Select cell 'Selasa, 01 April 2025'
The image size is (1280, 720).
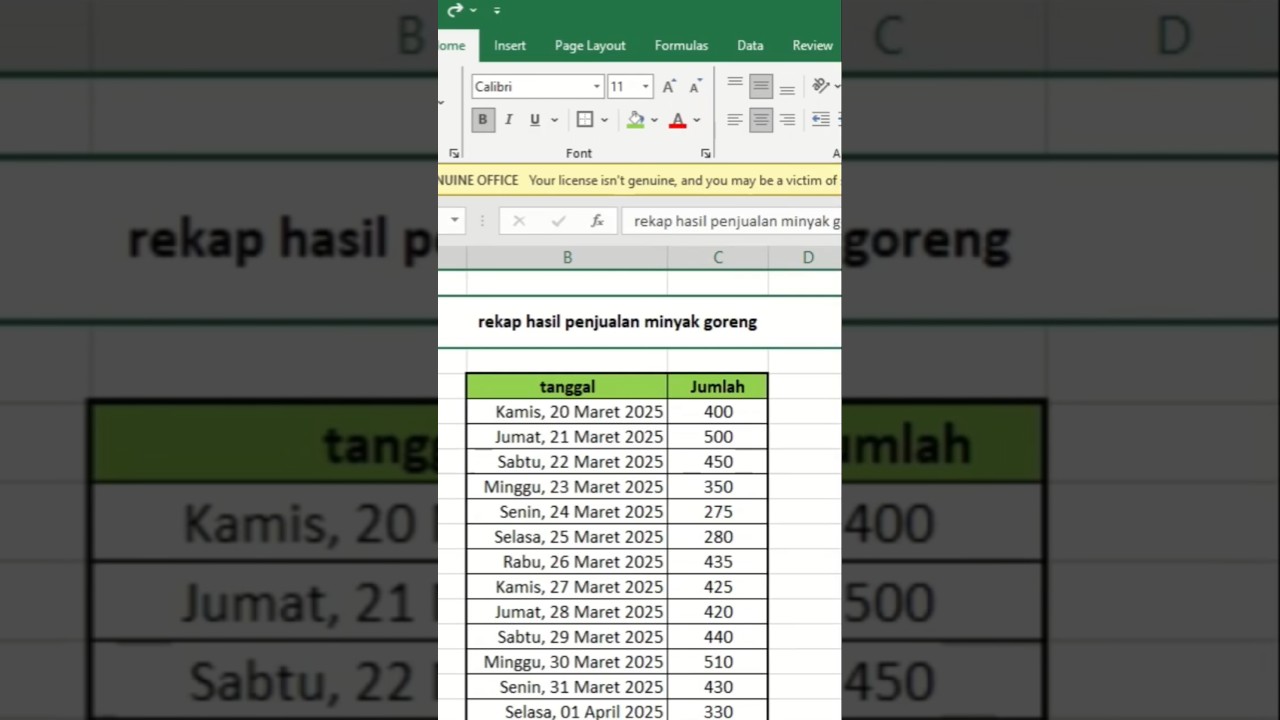click(x=567, y=710)
